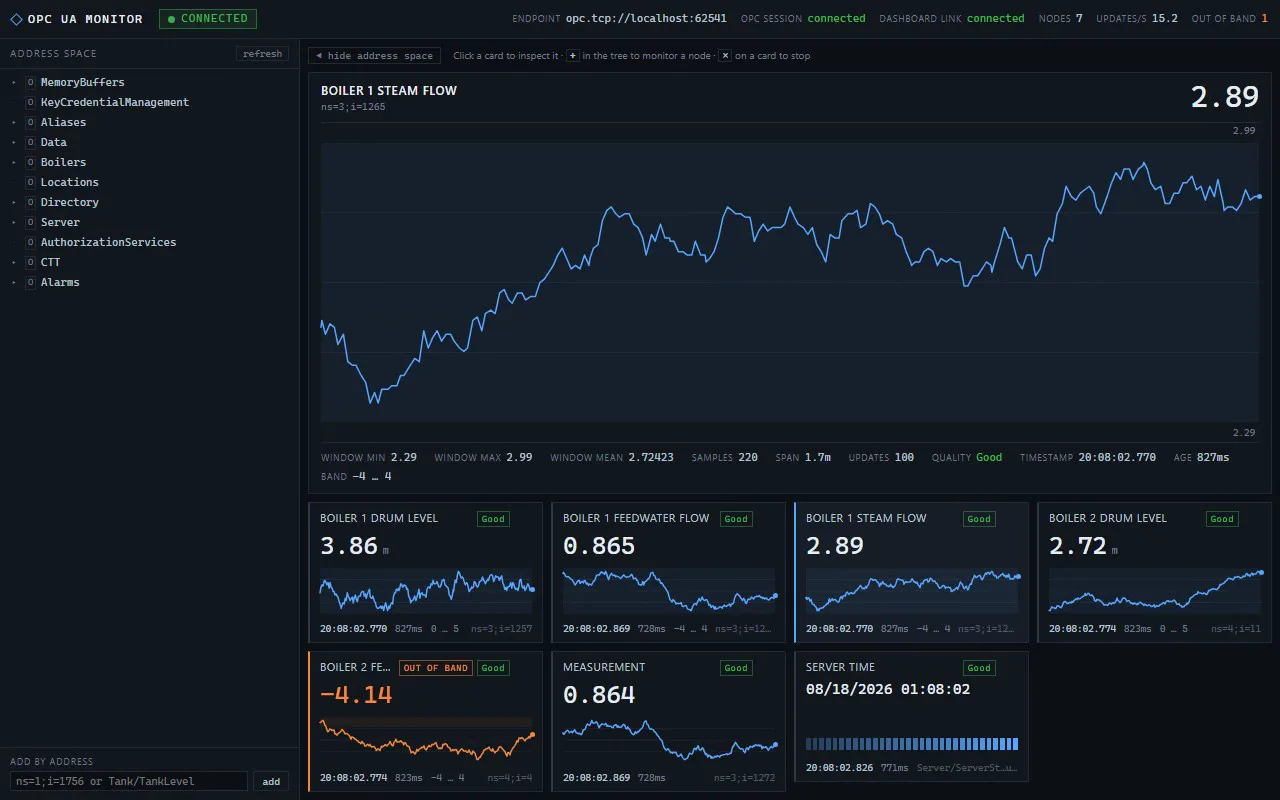The image size is (1280, 800).
Task: Click the object icon beside Boilers
Action: tap(31, 162)
